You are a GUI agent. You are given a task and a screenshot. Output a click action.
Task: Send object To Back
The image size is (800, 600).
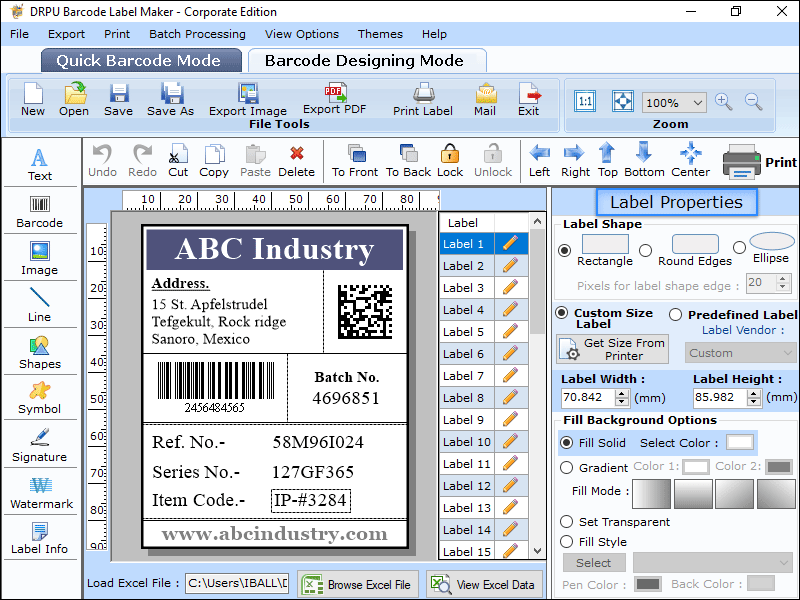pyautogui.click(x=408, y=161)
